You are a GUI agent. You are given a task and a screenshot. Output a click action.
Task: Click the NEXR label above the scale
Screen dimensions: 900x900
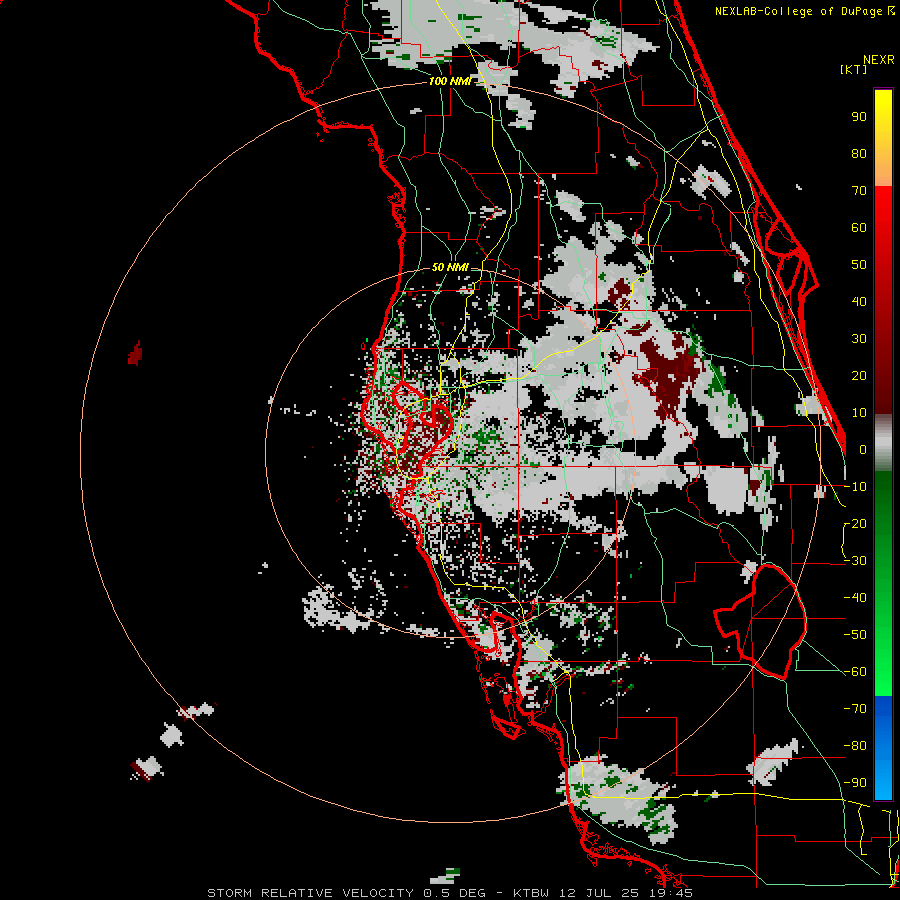[879, 60]
